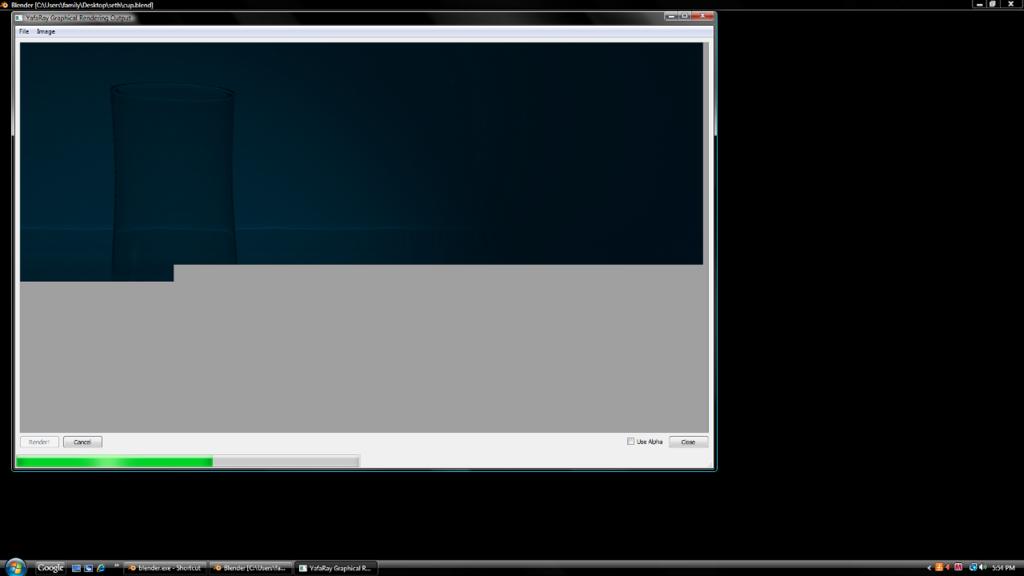
Task: Click the Show Desktop quick launch icon
Action: [76, 568]
